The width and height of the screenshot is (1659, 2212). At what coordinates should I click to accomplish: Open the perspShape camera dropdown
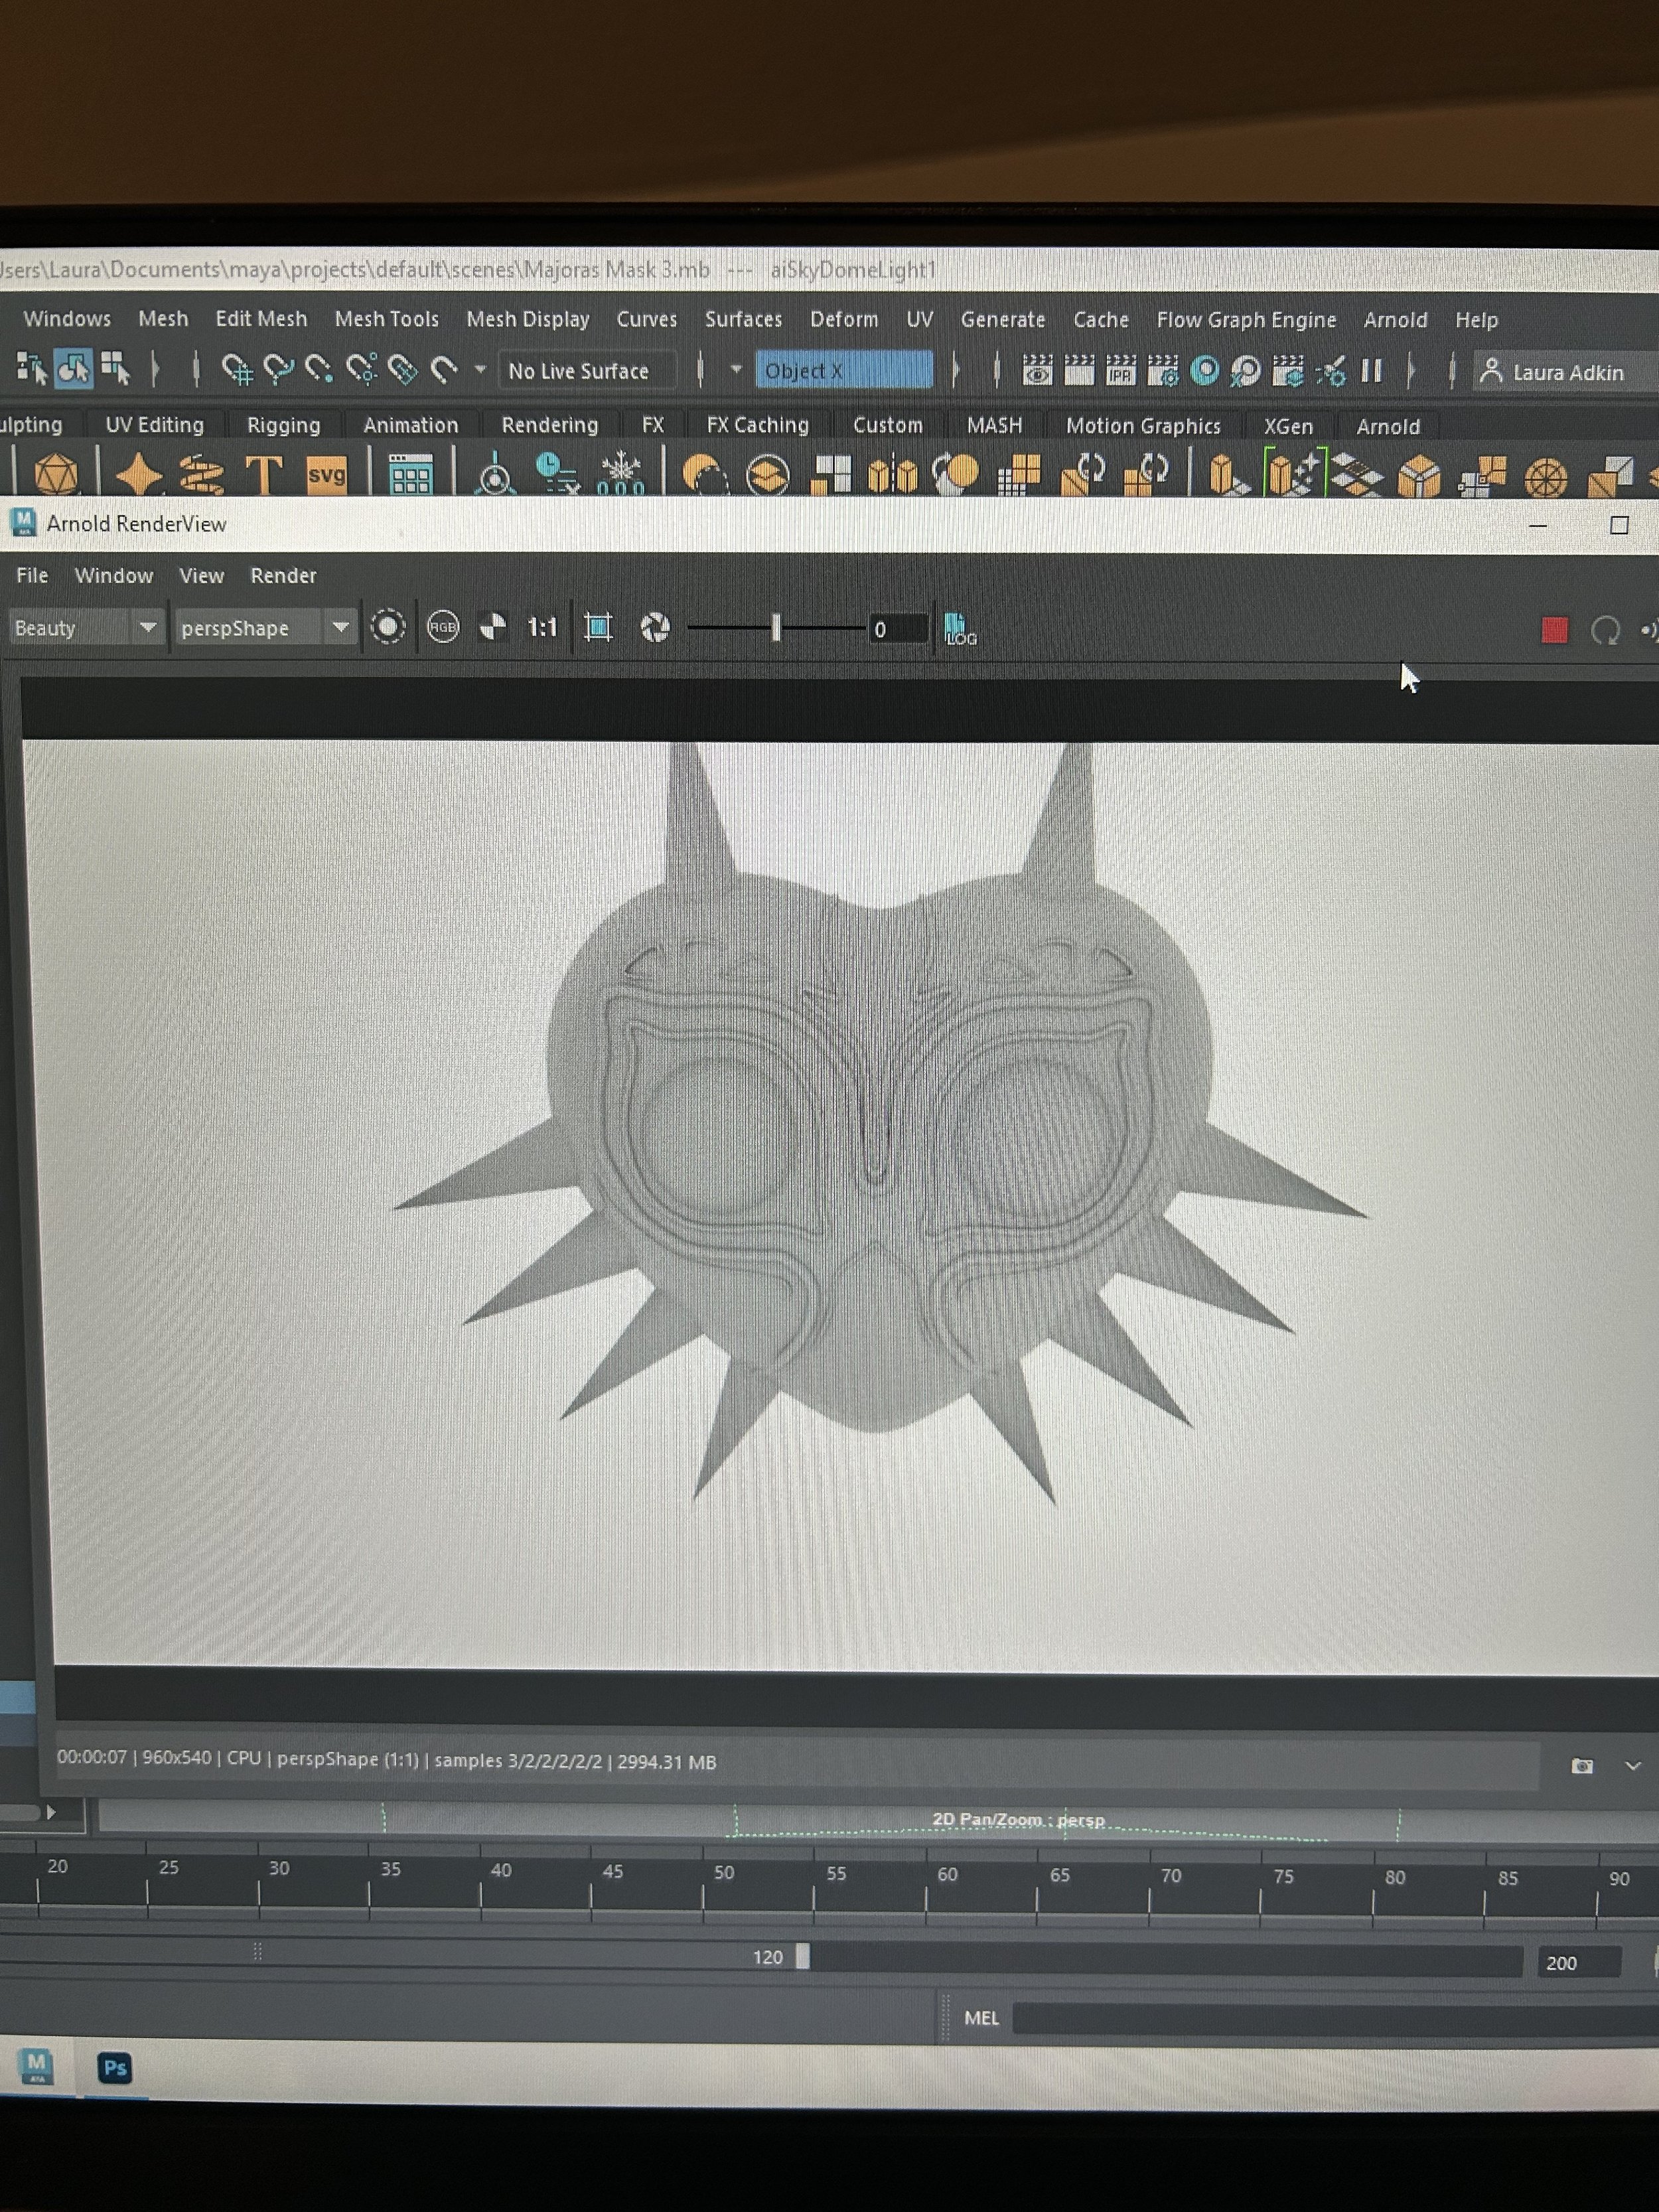click(x=265, y=628)
